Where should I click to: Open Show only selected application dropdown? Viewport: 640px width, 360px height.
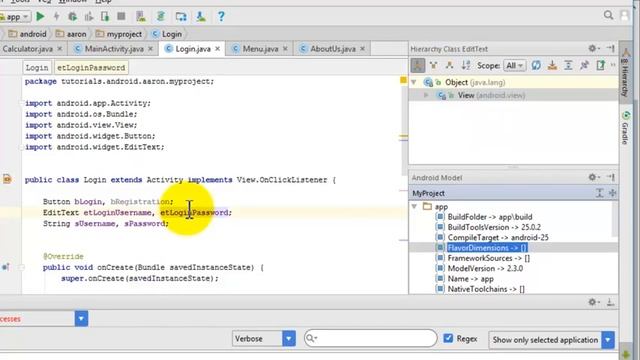coord(551,340)
